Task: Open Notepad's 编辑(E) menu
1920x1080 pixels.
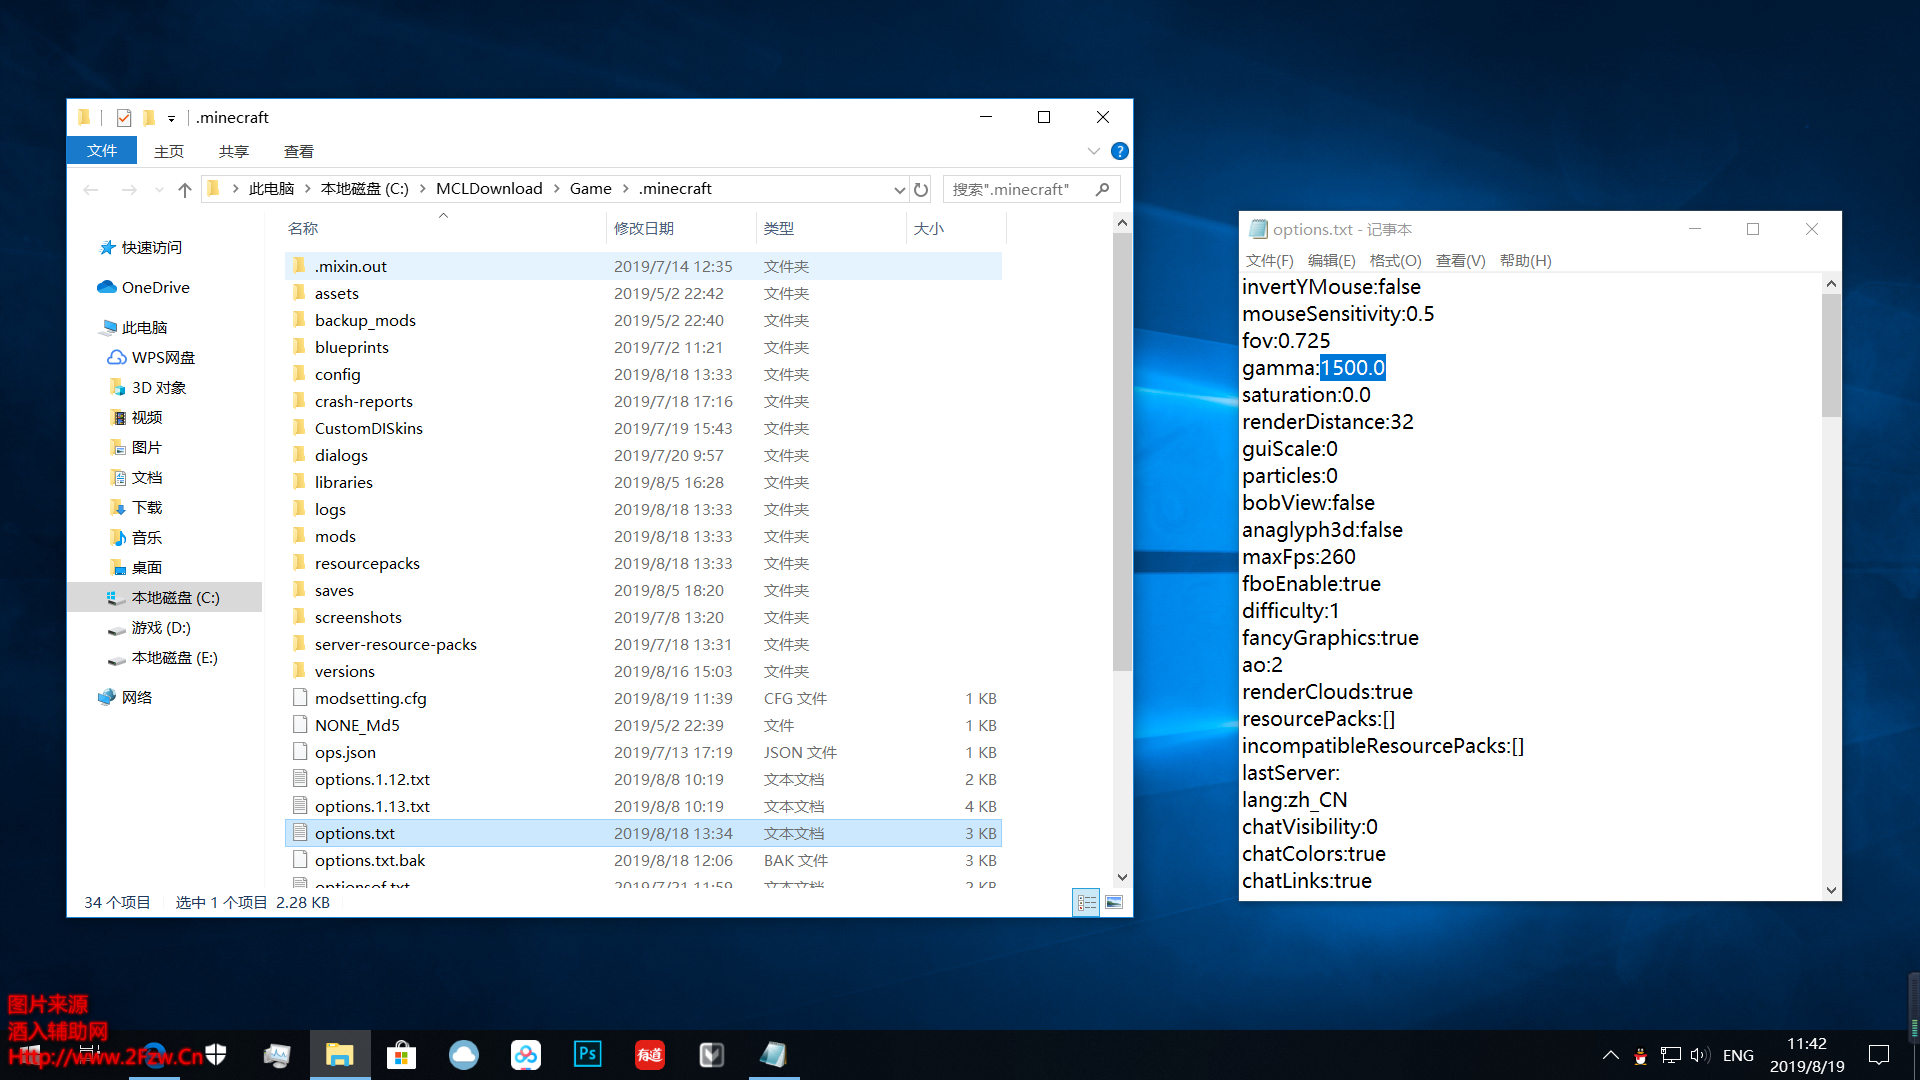Action: pyautogui.click(x=1331, y=260)
